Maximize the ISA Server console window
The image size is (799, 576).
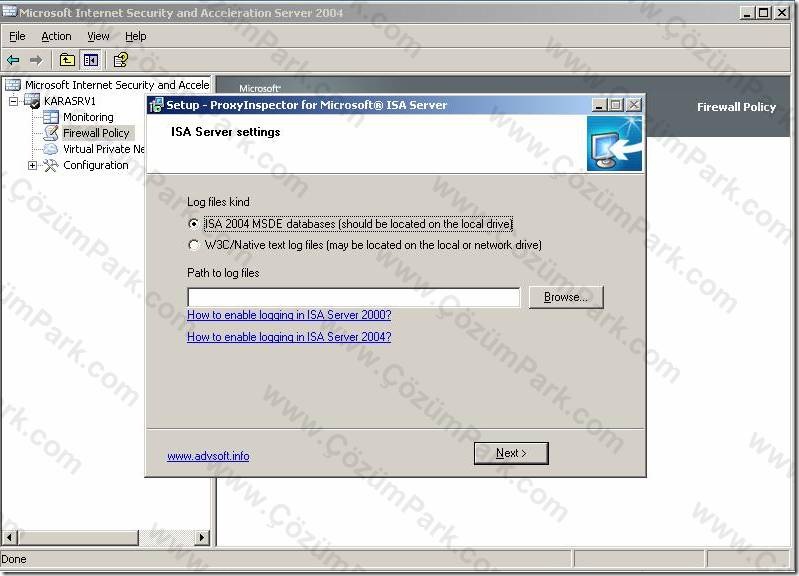(x=764, y=13)
